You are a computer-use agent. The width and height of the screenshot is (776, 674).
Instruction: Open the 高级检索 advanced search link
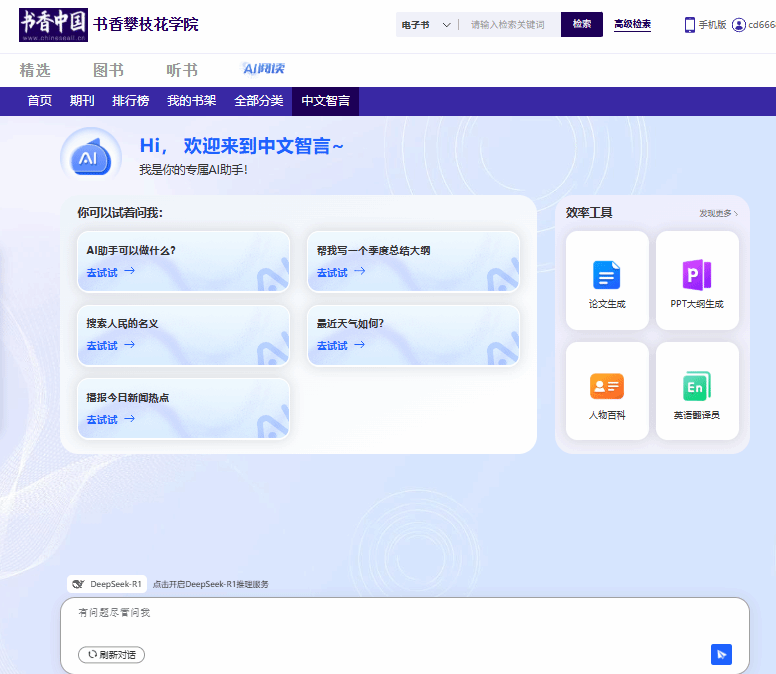pos(632,25)
